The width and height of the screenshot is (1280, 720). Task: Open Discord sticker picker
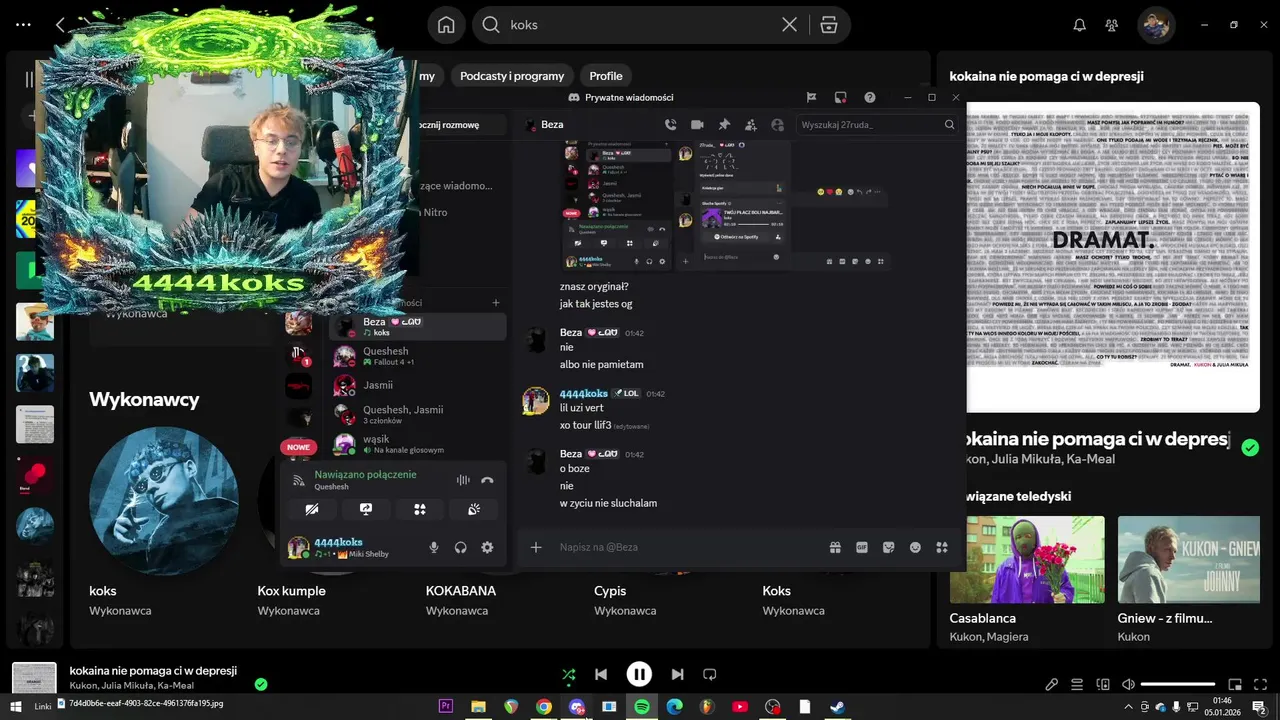(x=888, y=547)
